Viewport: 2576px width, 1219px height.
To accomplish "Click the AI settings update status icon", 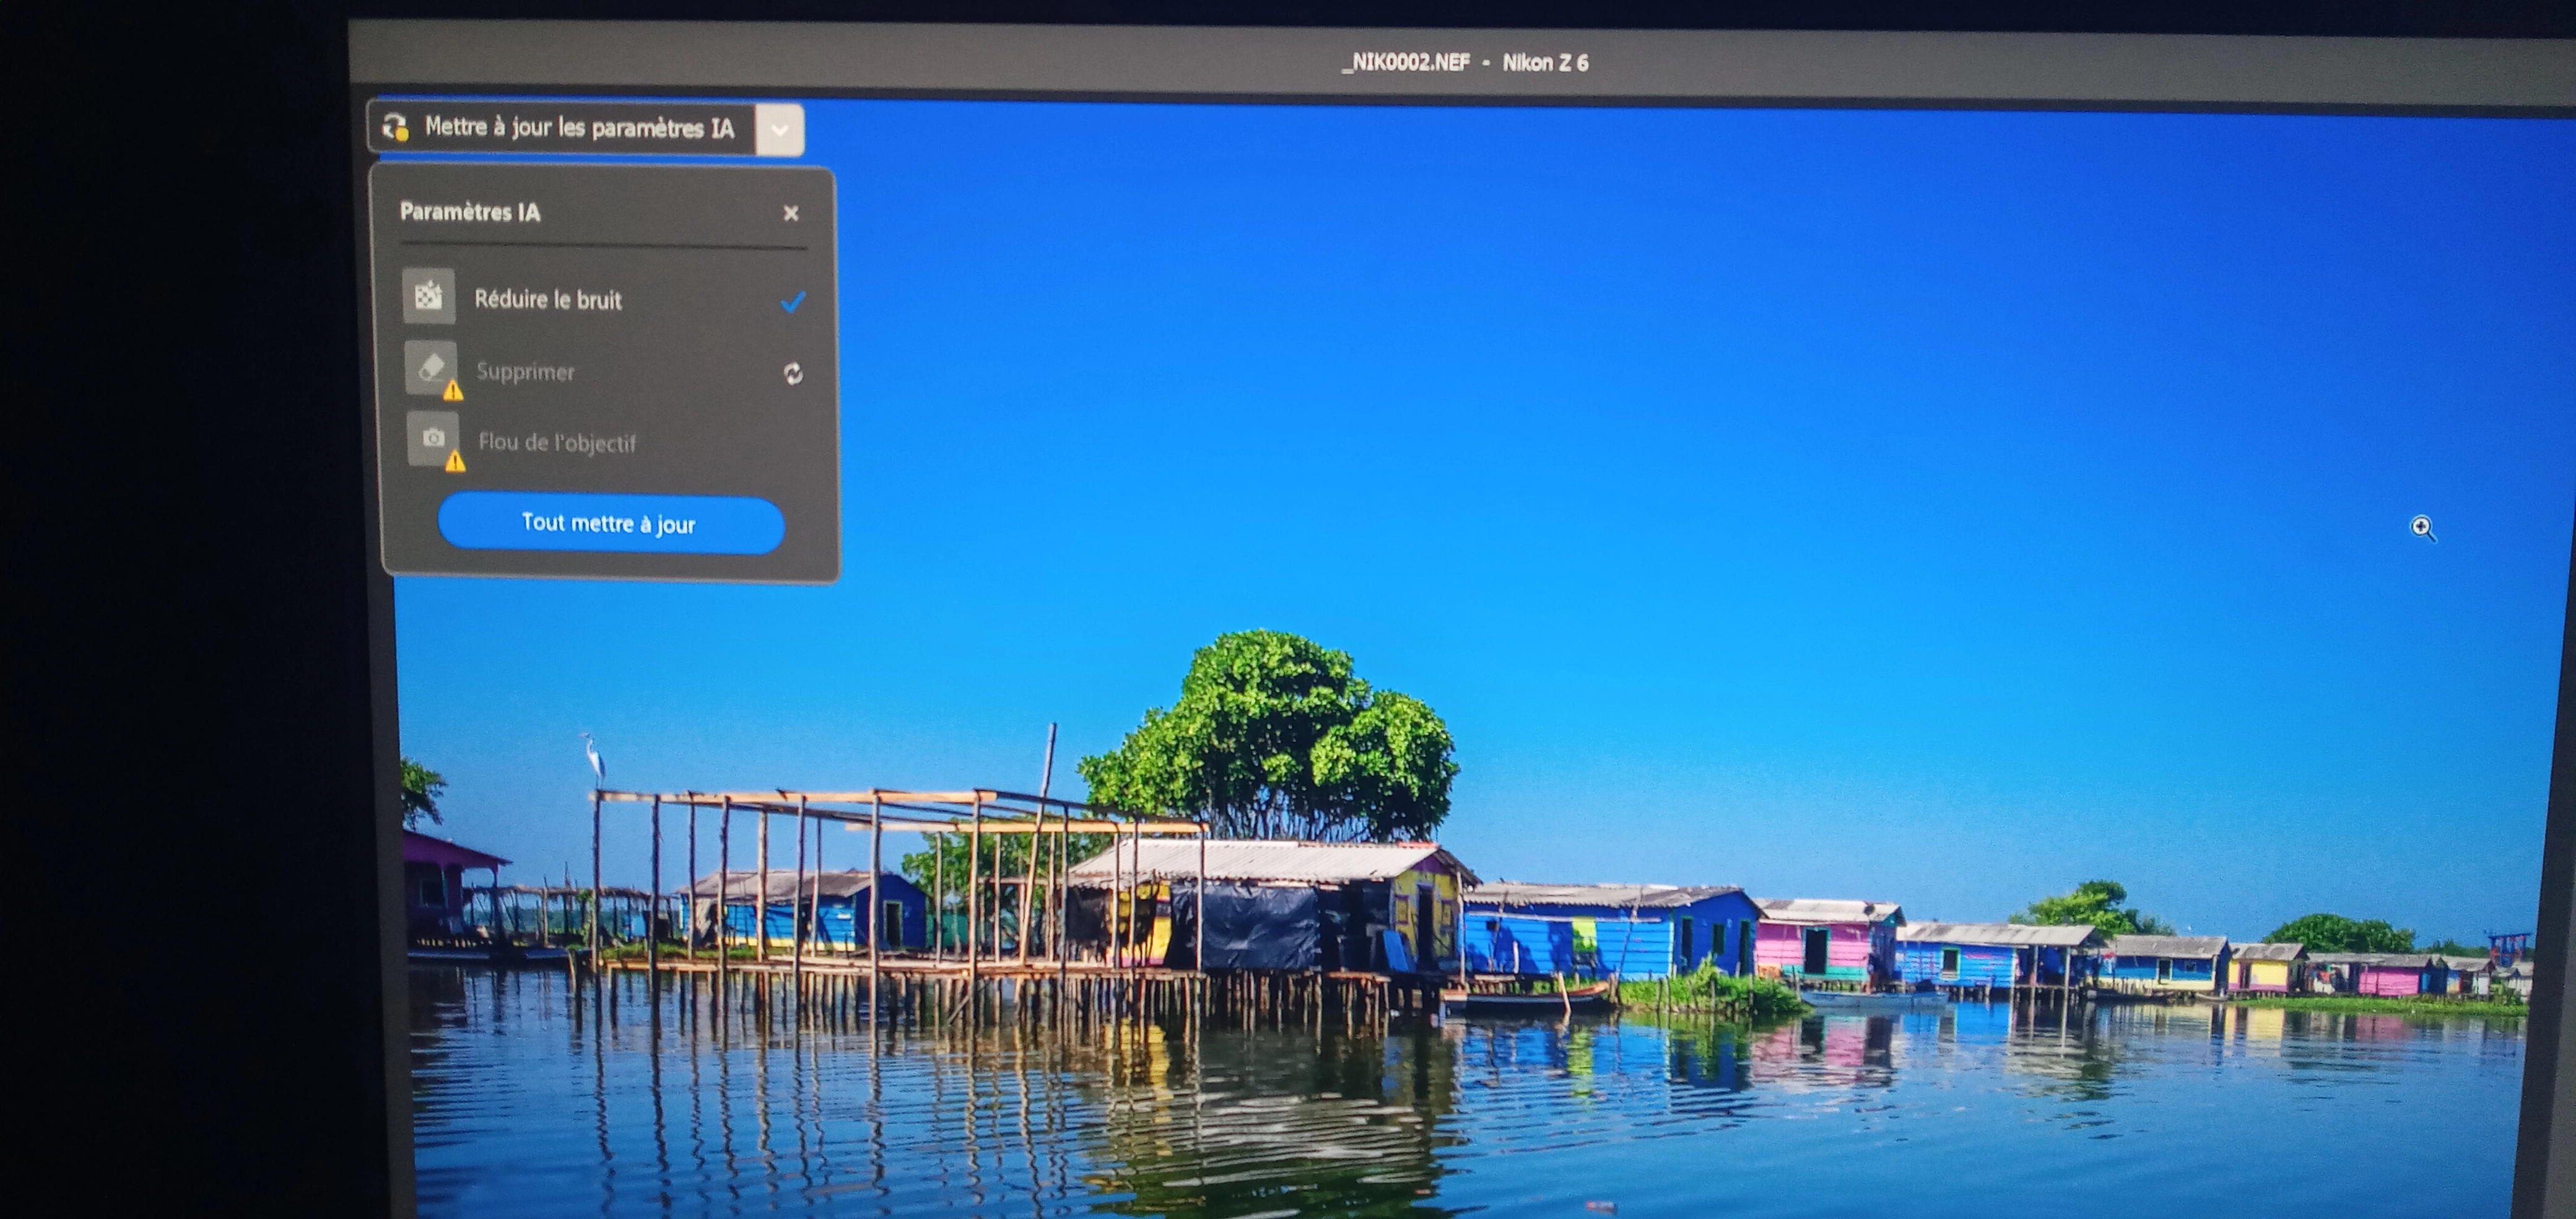I will coord(396,127).
